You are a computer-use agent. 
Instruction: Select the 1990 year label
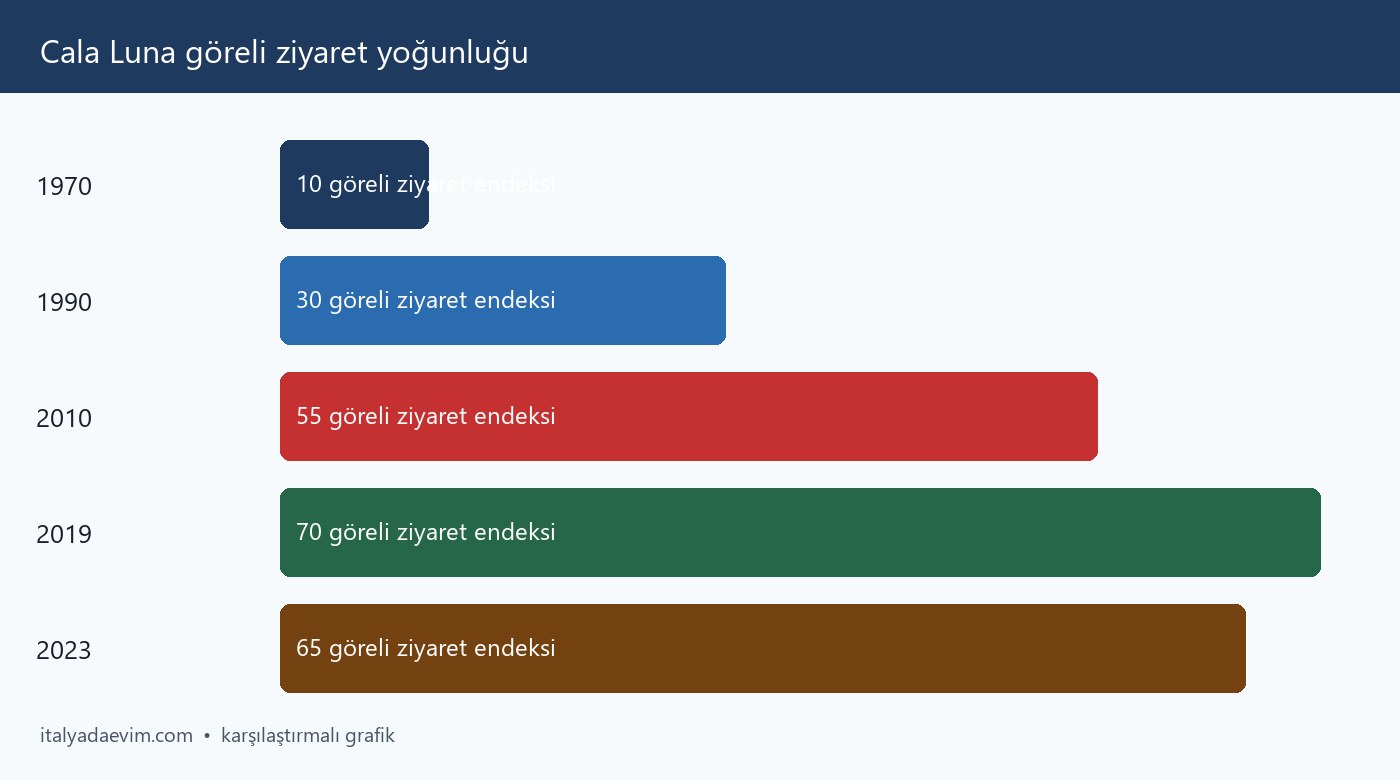pyautogui.click(x=64, y=302)
